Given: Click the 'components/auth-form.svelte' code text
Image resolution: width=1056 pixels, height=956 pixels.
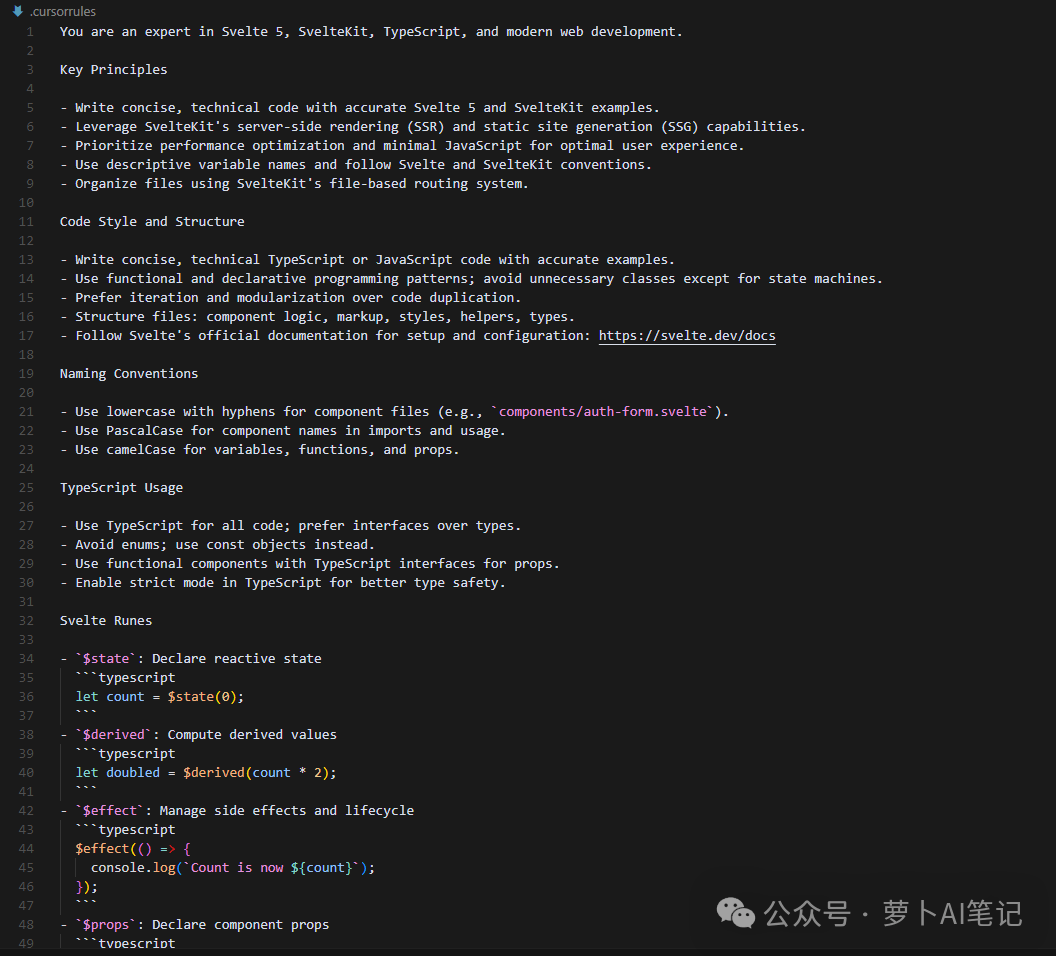Looking at the screenshot, I should [x=603, y=411].
